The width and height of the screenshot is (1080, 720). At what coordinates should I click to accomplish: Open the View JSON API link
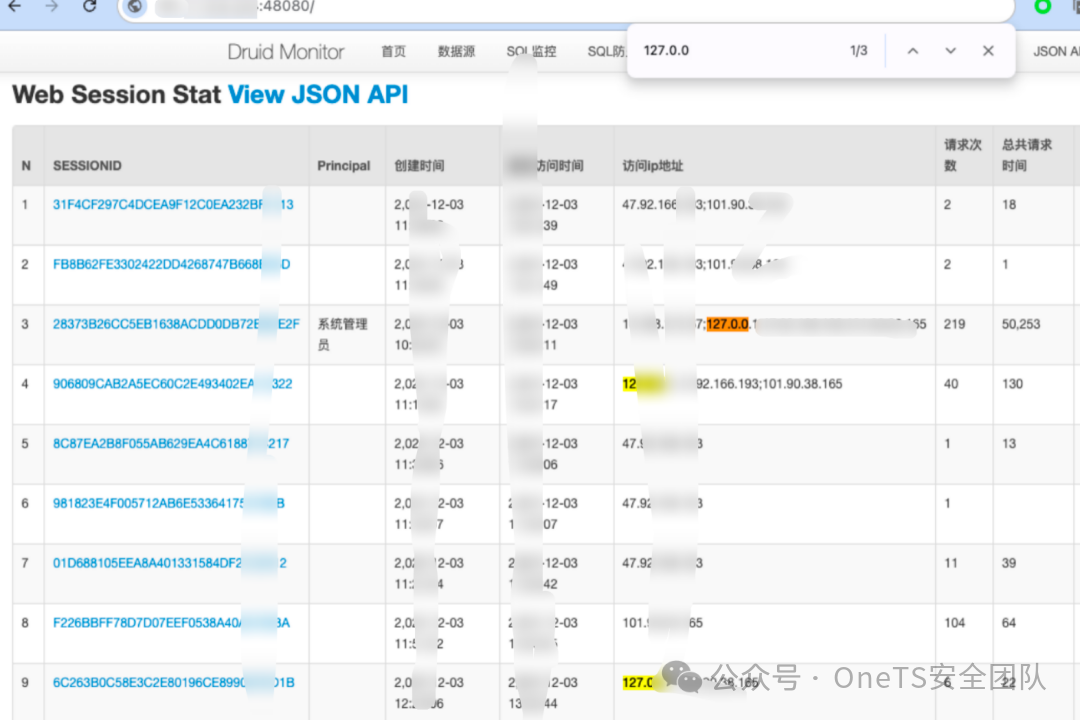click(x=318, y=94)
